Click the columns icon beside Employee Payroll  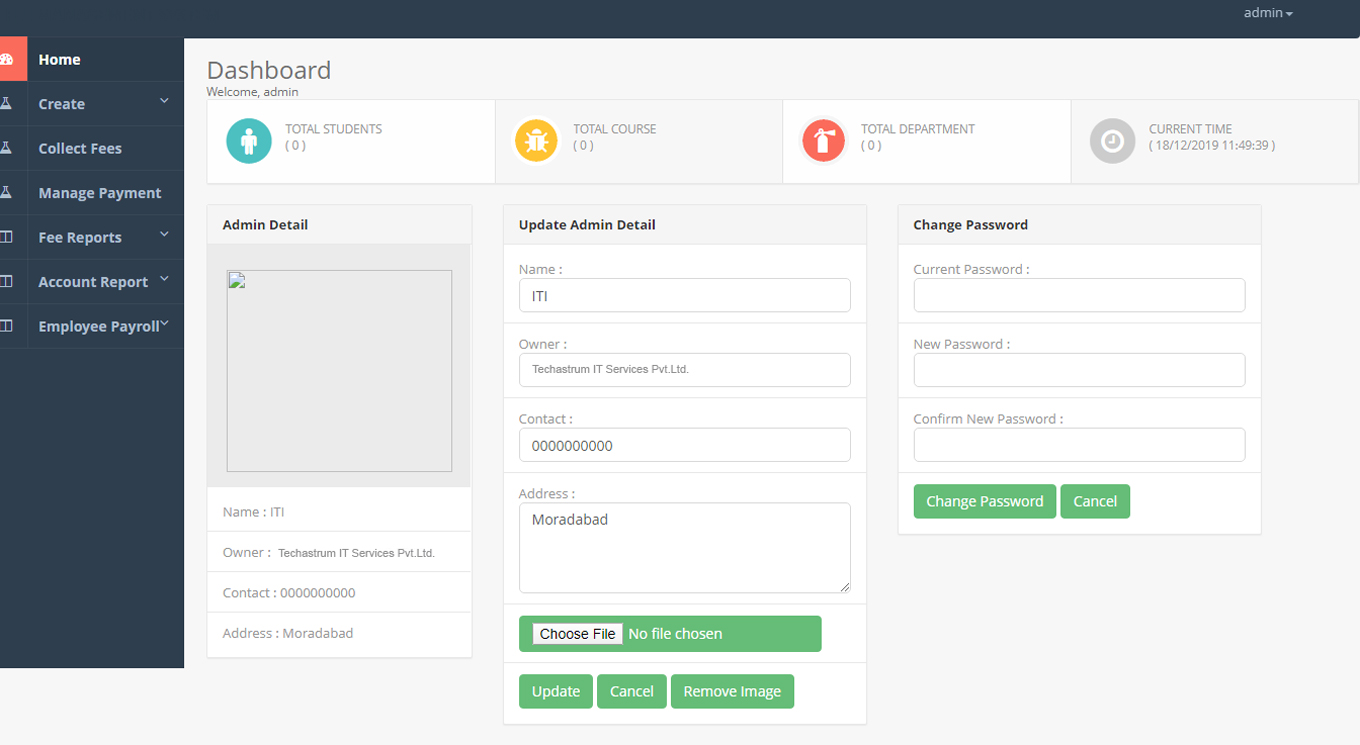[x=6, y=326]
